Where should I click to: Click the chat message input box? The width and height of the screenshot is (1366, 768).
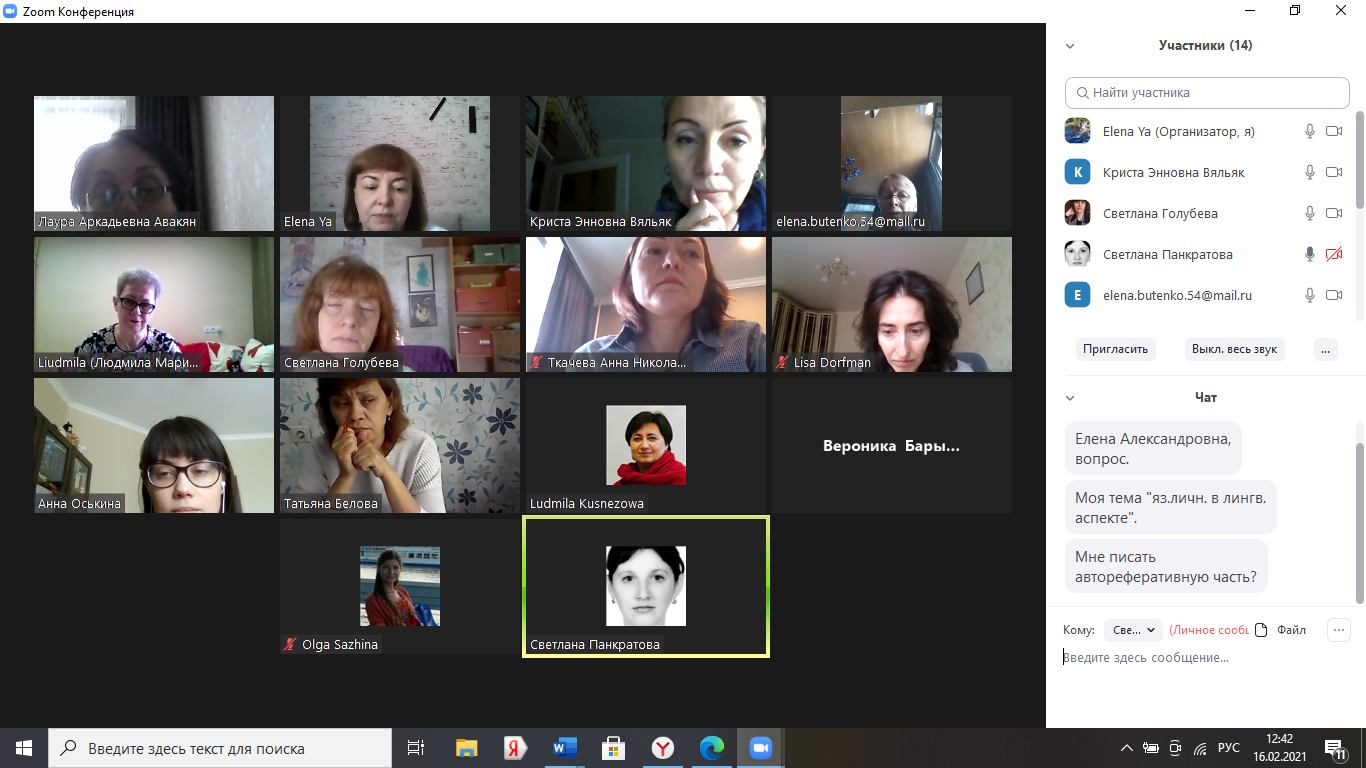1200,658
